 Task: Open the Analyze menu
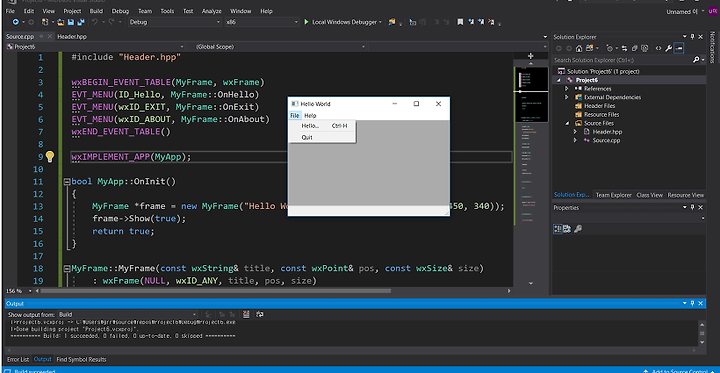(x=212, y=11)
